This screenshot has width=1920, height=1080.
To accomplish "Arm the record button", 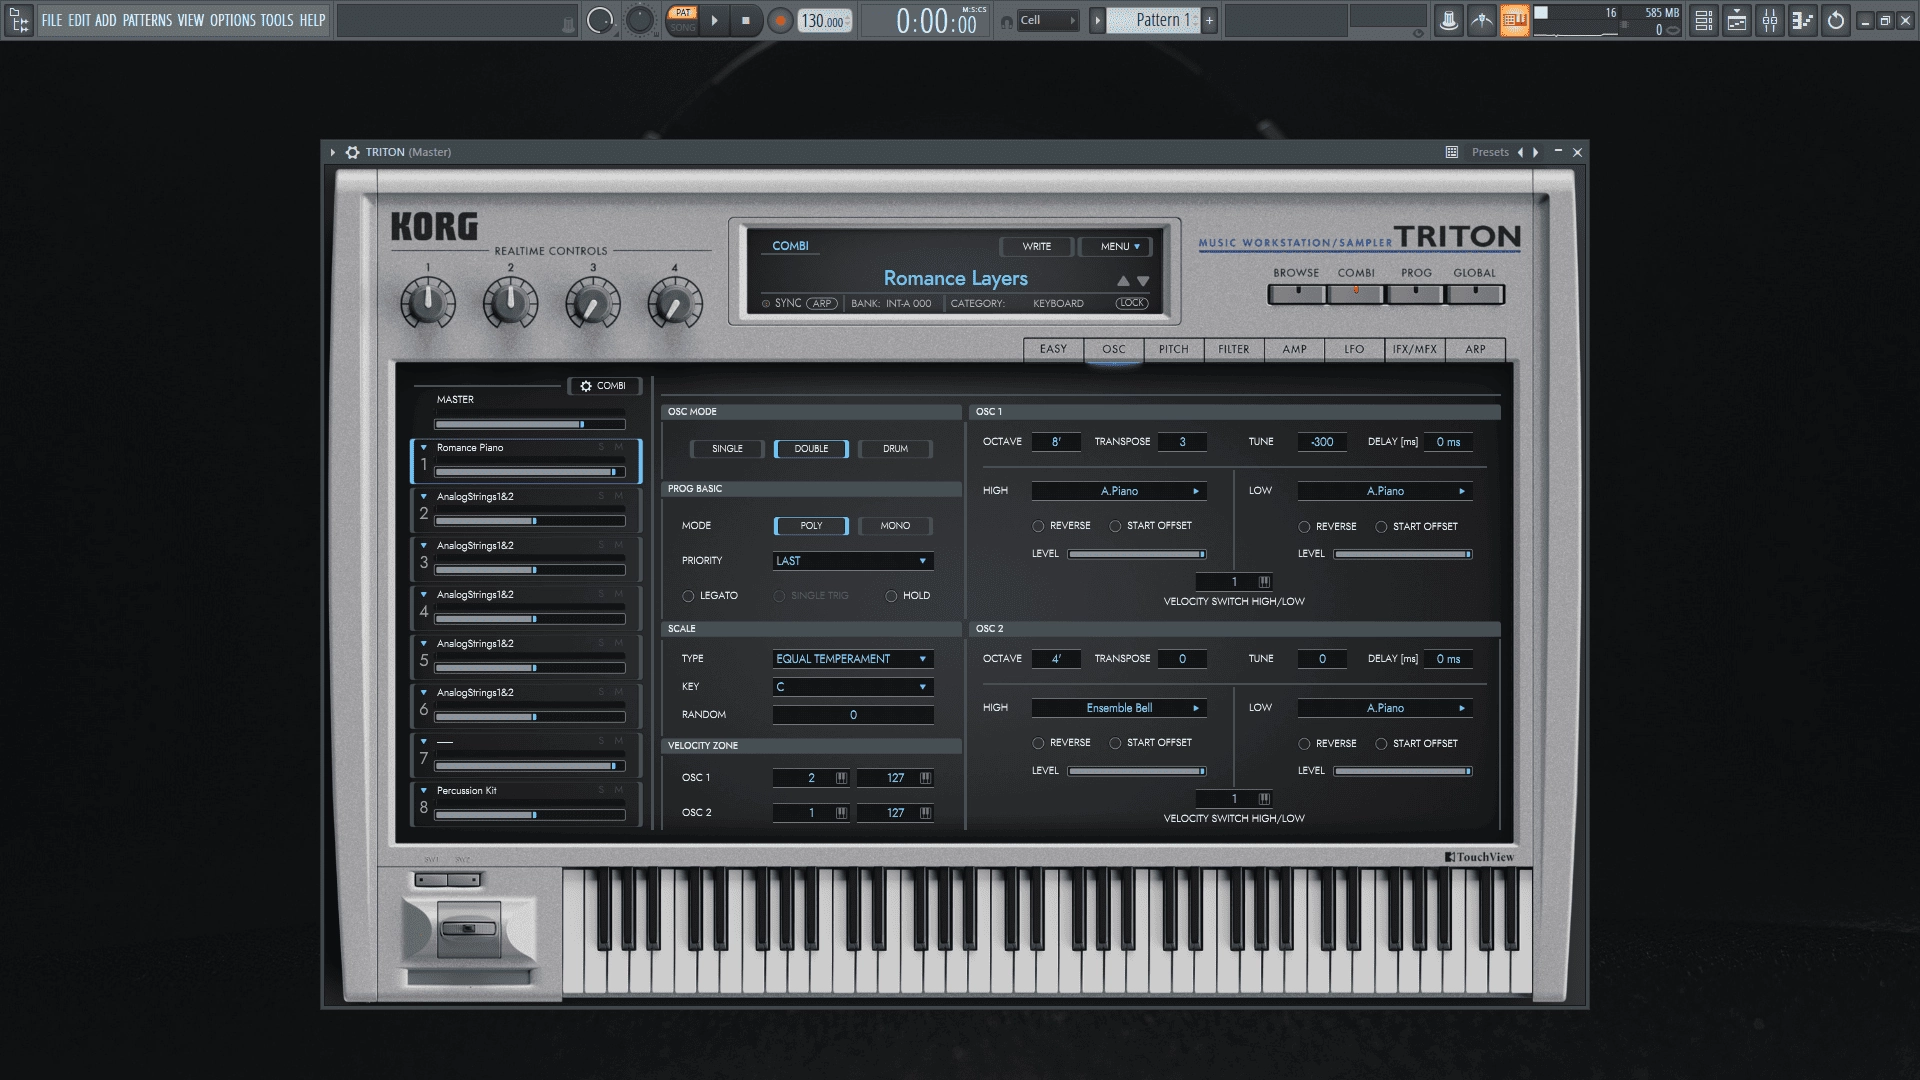I will click(x=780, y=20).
